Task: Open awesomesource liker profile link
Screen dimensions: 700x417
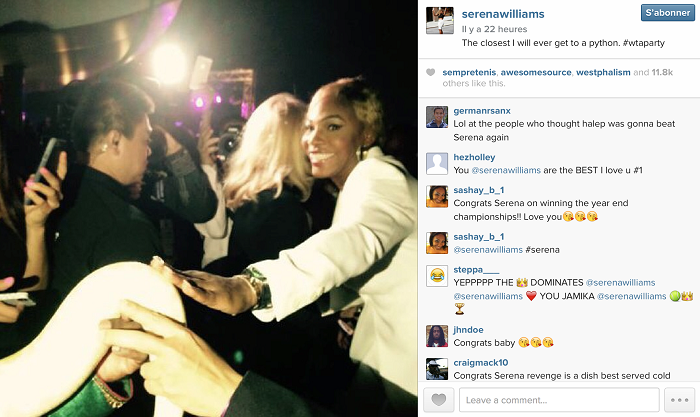Action: (536, 72)
